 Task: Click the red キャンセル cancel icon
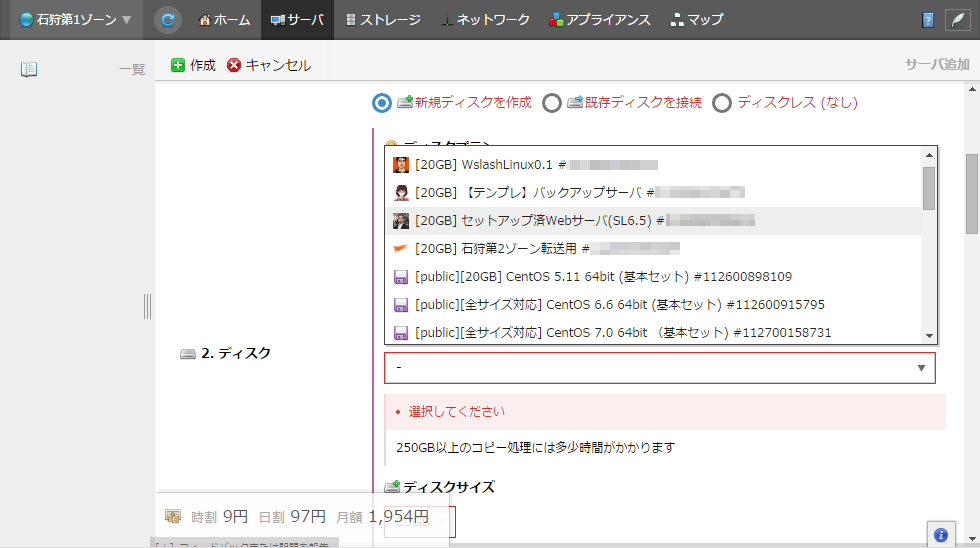tap(234, 65)
